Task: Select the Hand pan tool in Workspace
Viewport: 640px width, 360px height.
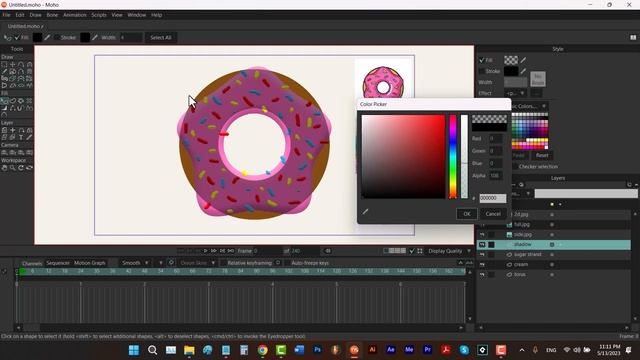Action: pyautogui.click(x=4, y=168)
